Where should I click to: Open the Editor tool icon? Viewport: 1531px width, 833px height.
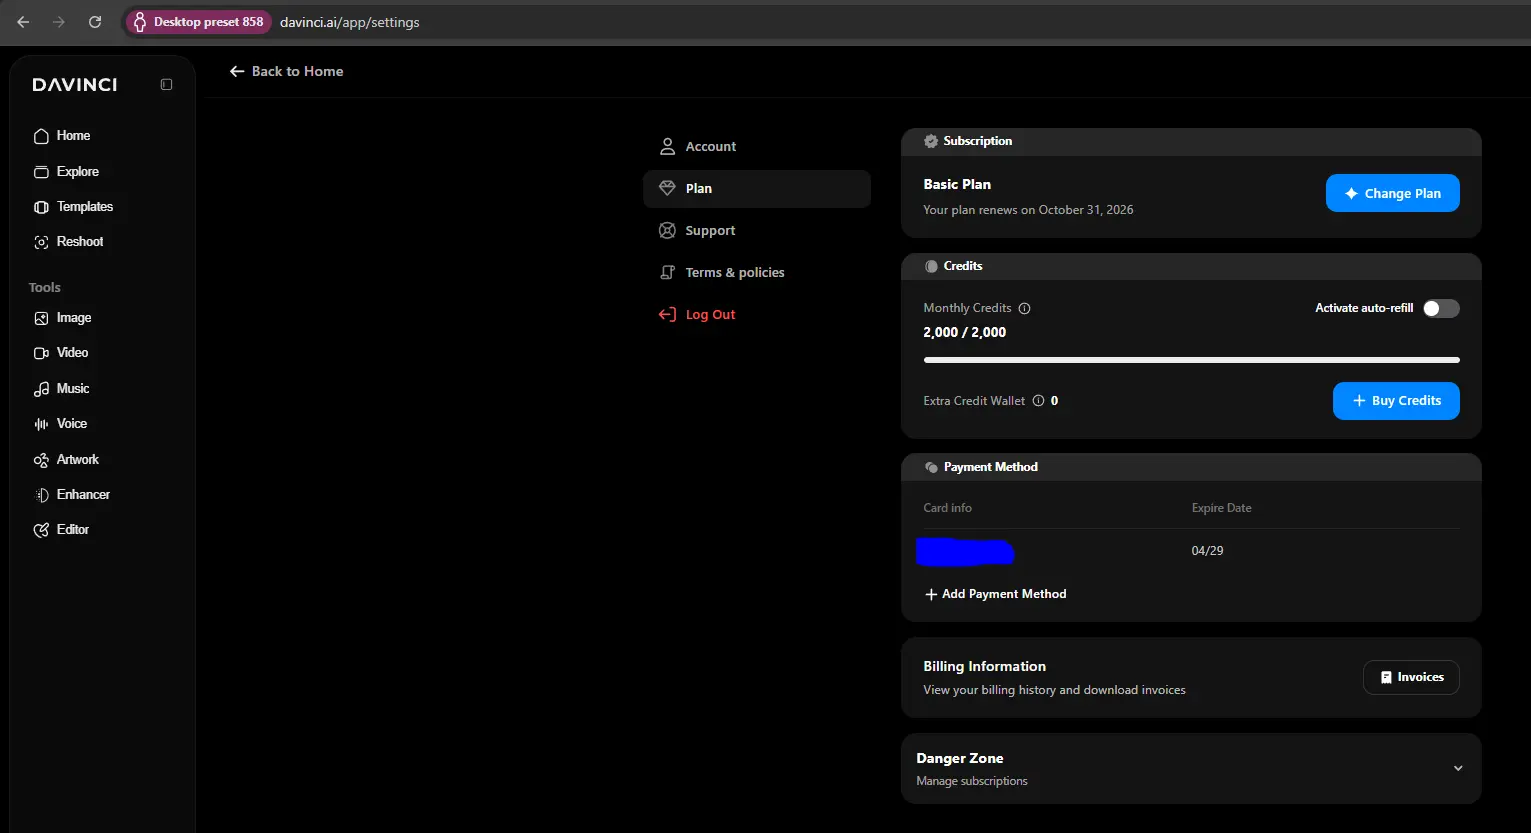click(x=41, y=530)
